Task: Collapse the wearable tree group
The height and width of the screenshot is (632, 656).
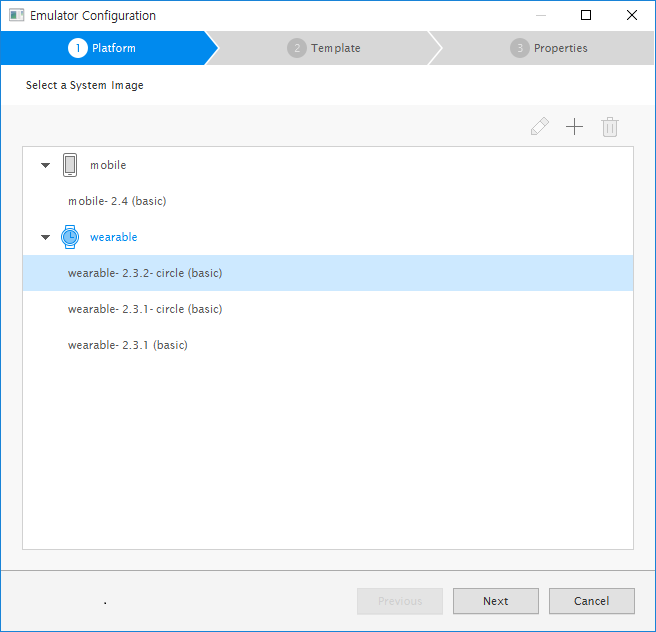Action: click(x=45, y=238)
